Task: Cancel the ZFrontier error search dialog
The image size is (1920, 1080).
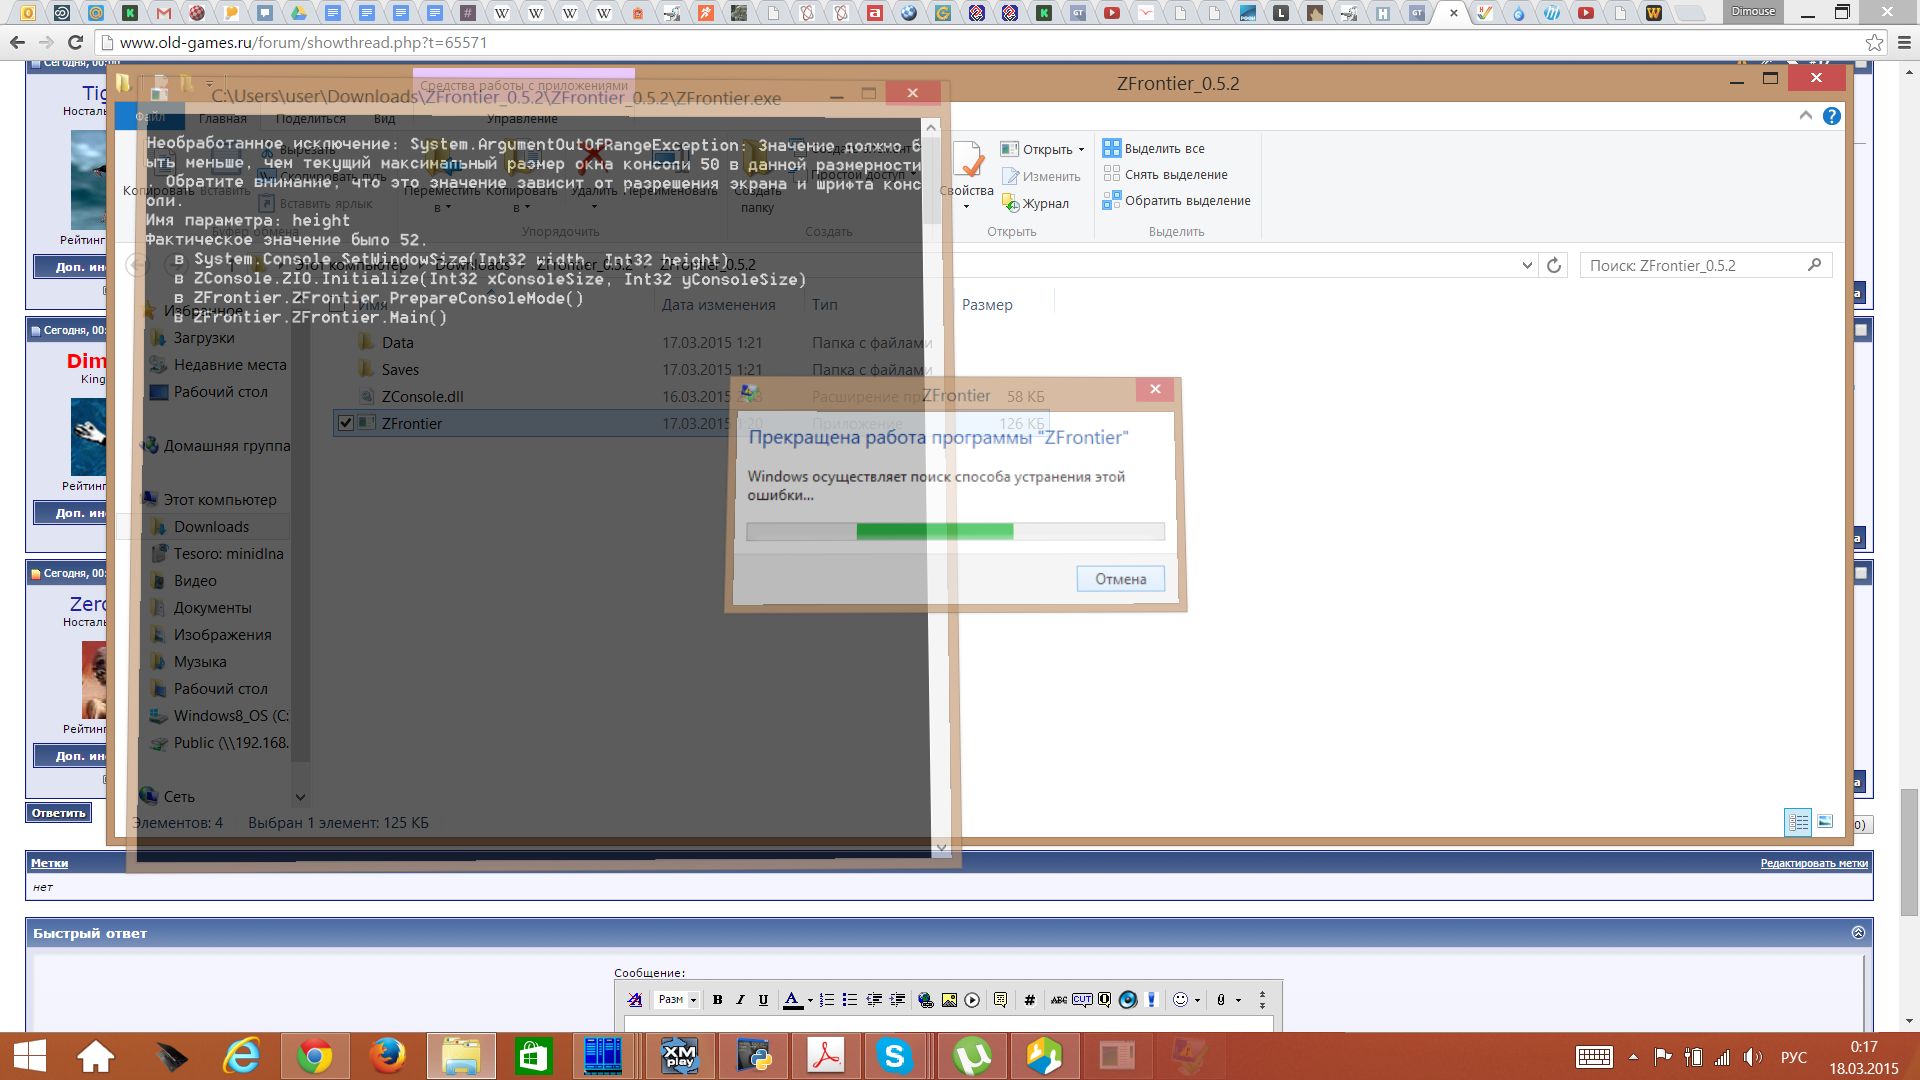Action: click(x=1120, y=579)
